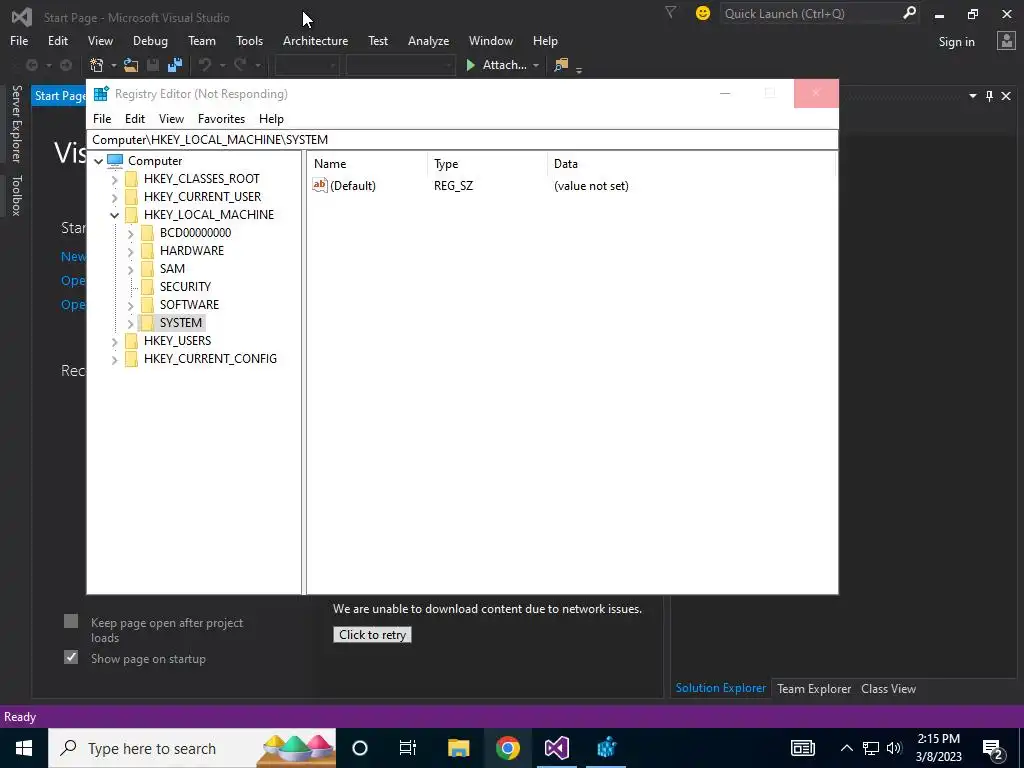Expand the BCD00000000 key
Screen dimensions: 1024x768
pyautogui.click(x=131, y=233)
